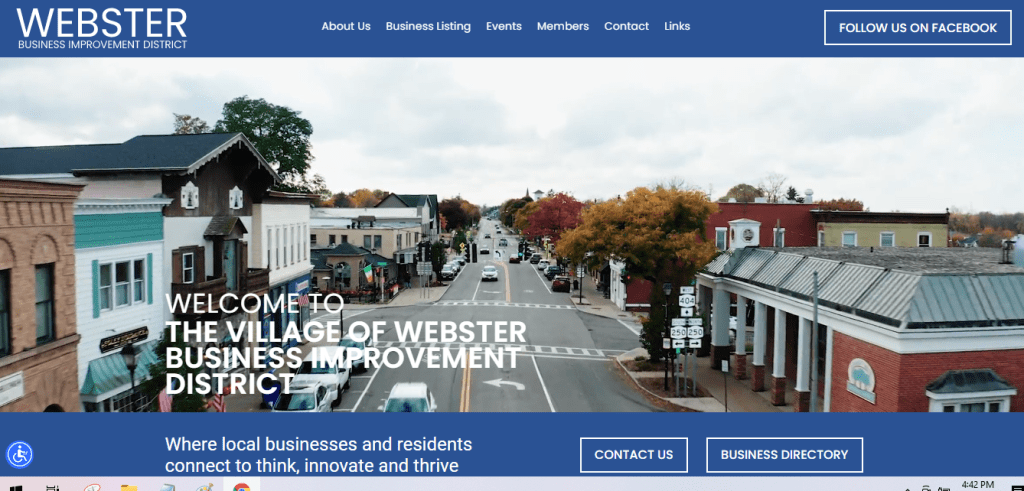Click the Links menu item
Image resolution: width=1024 pixels, height=491 pixels.
click(677, 26)
